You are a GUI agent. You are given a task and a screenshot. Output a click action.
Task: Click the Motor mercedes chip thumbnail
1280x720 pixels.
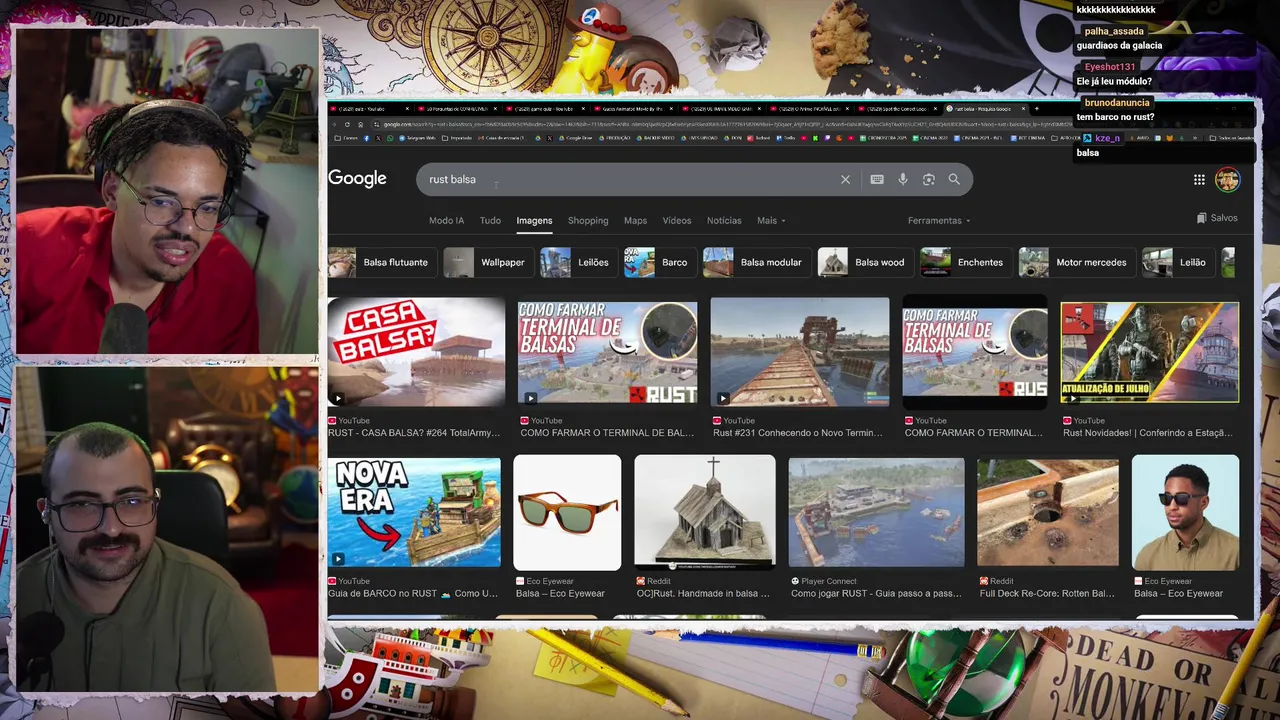(1034, 262)
